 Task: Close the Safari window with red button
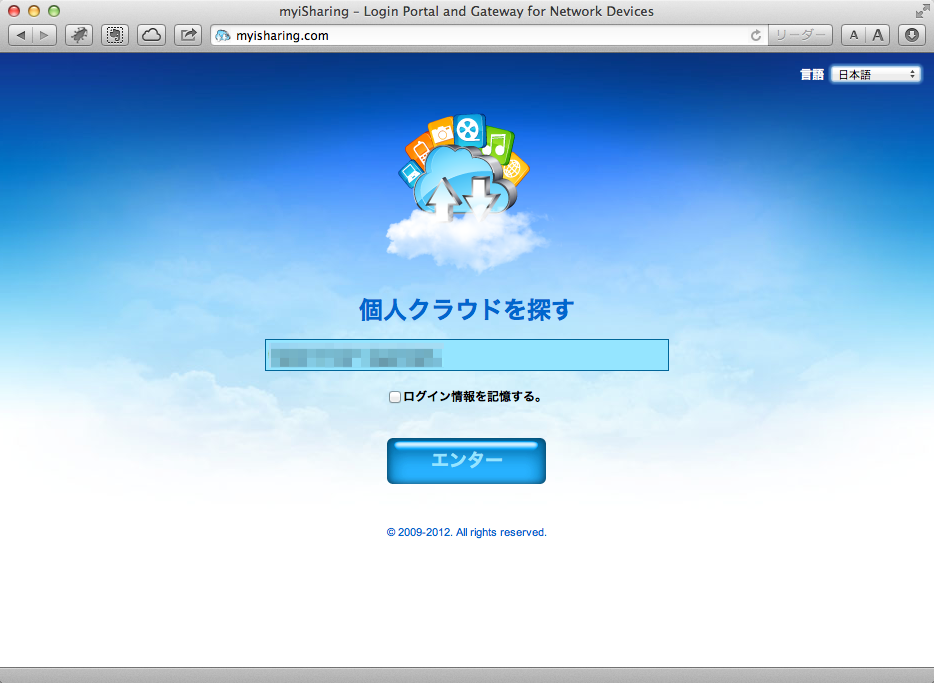(14, 11)
